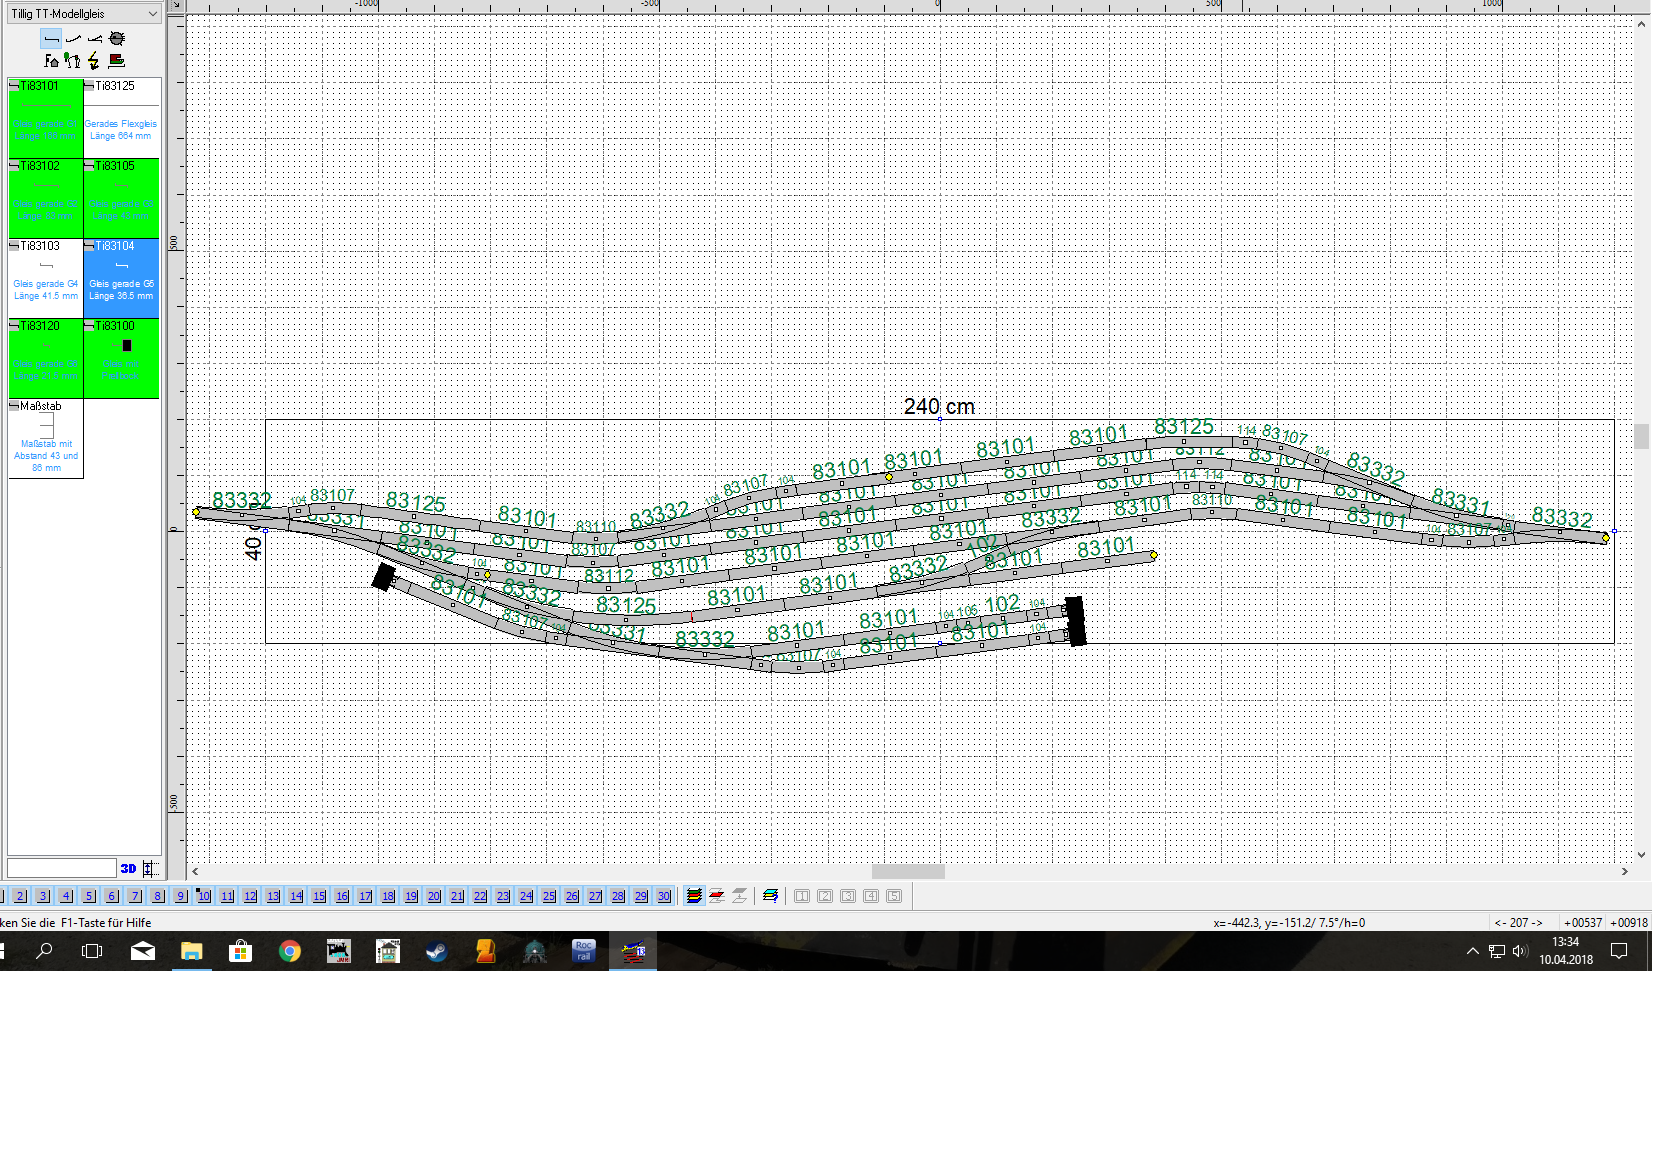
Task: Open Rocrail from the taskbar
Action: 584,951
